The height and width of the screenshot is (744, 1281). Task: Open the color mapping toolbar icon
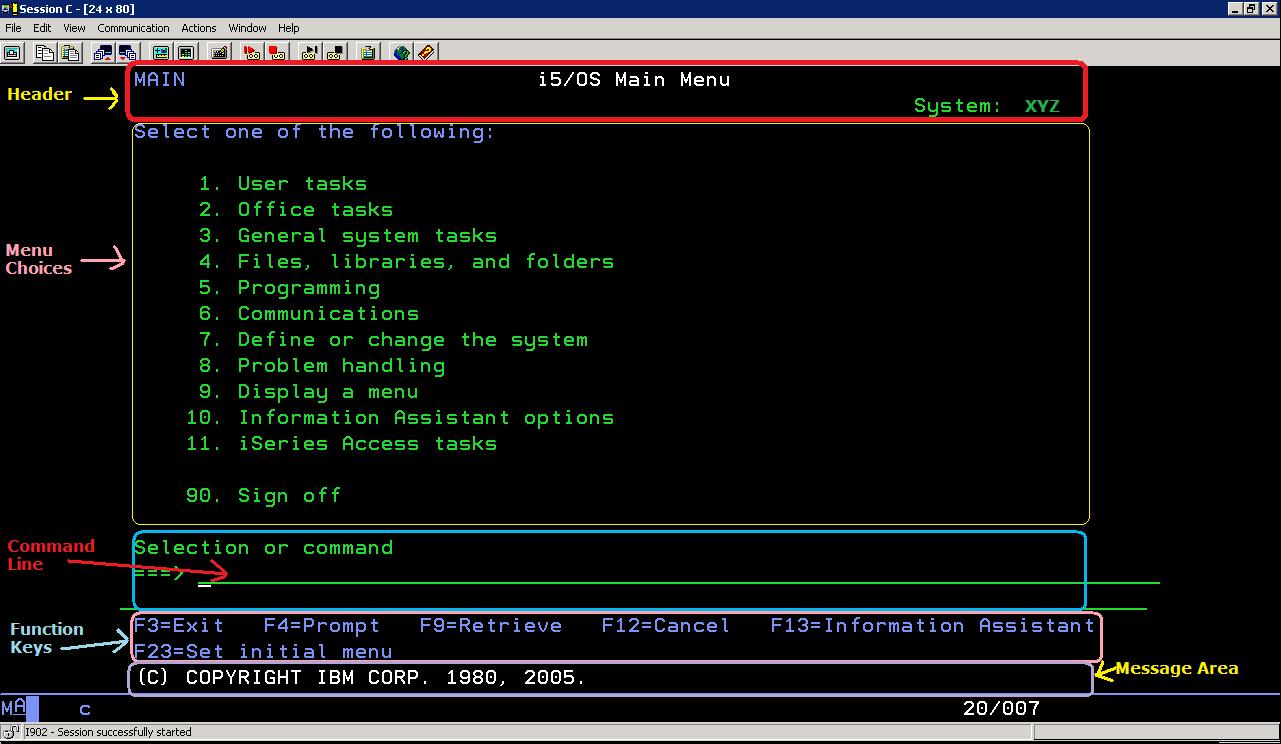click(185, 53)
